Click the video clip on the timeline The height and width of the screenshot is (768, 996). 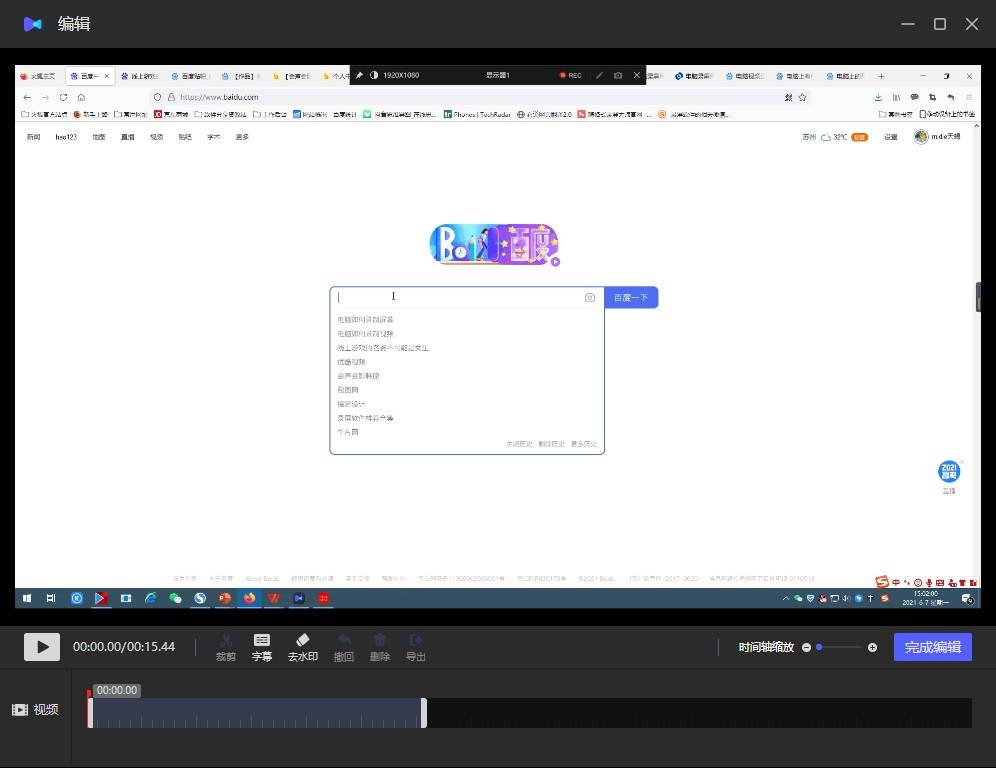tap(257, 713)
